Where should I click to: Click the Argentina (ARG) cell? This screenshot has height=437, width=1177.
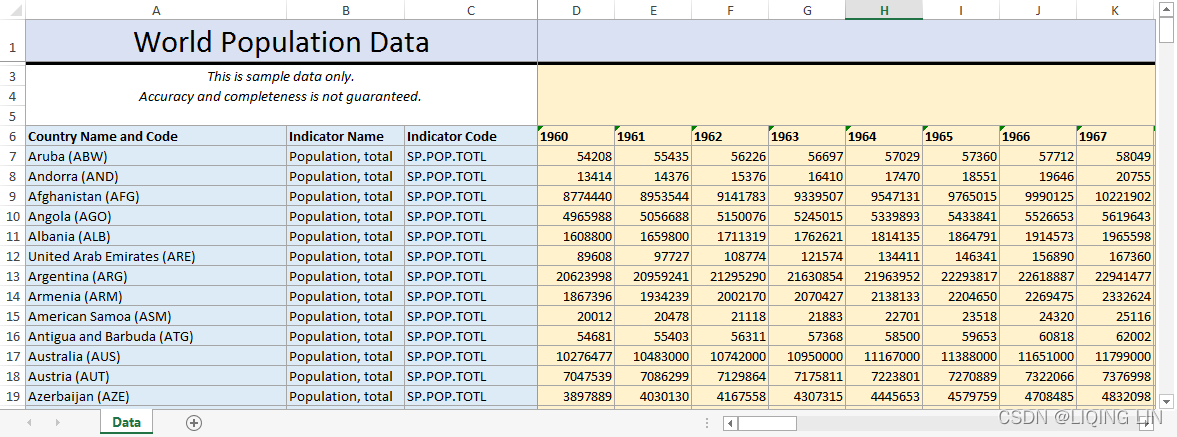coord(156,276)
